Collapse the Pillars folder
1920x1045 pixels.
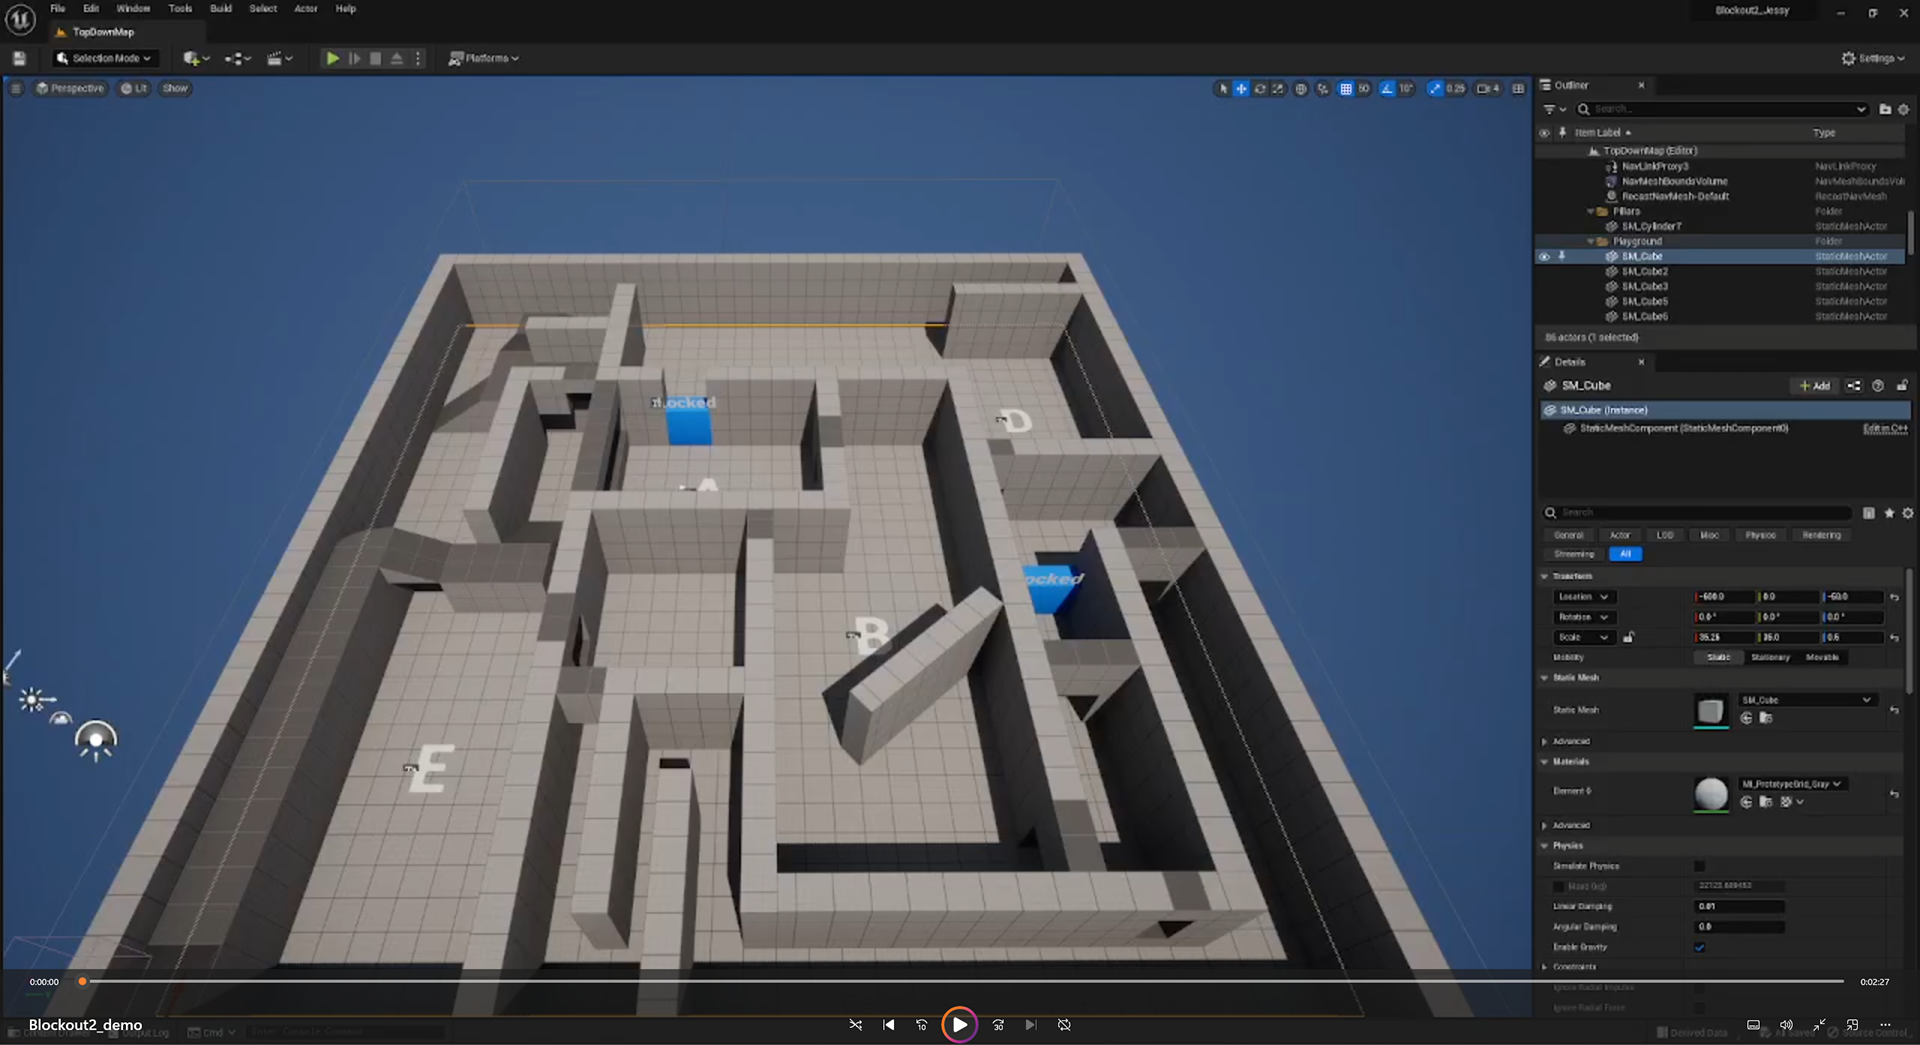coord(1590,212)
